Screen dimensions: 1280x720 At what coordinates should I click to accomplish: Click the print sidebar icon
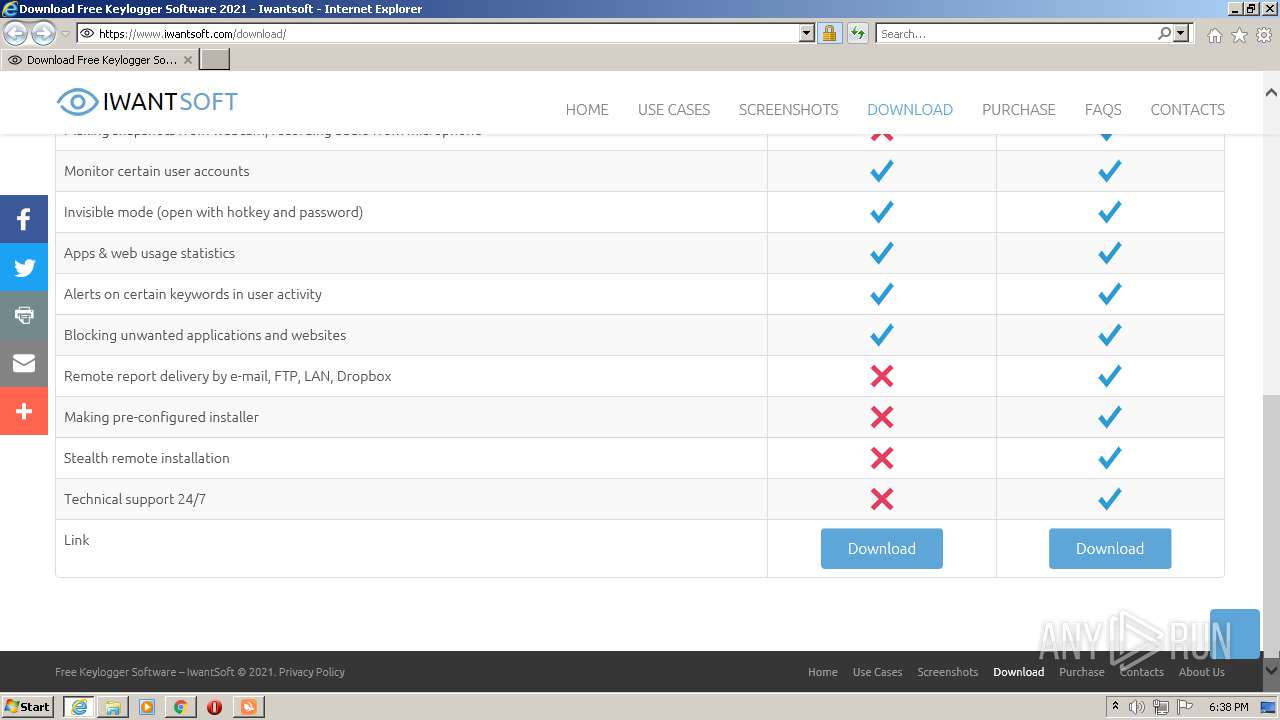24,315
